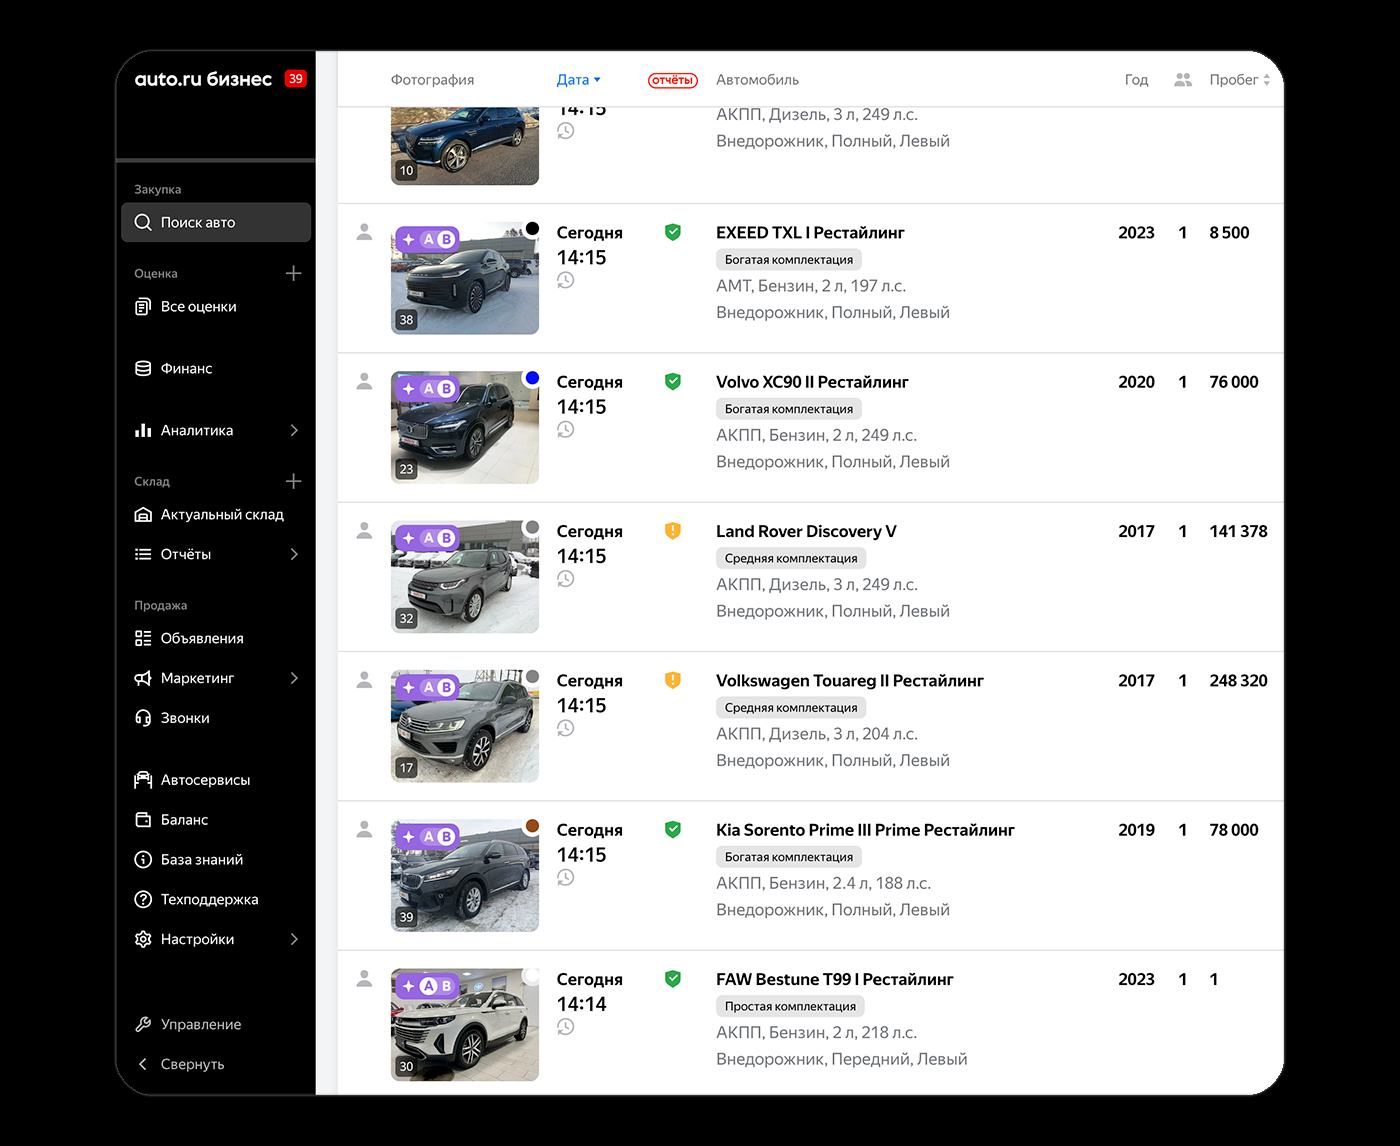Open the Land Rover Discovery photo thumbnail
The image size is (1400, 1146).
[x=465, y=577]
